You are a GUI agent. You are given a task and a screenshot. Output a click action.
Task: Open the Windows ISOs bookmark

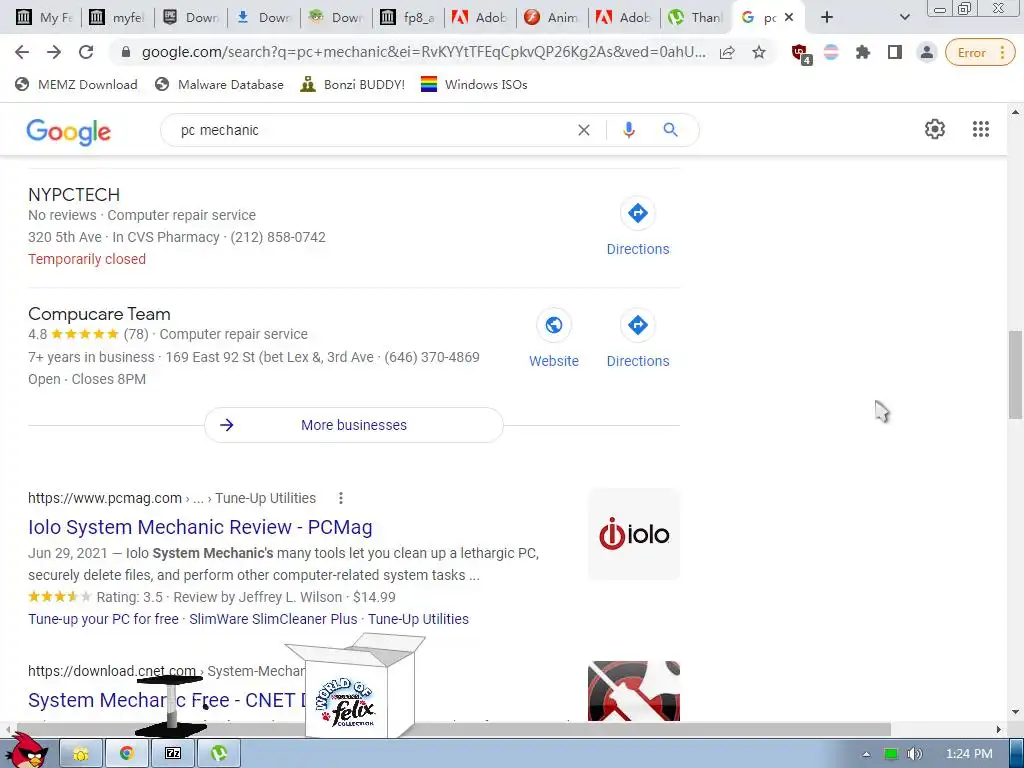[x=474, y=84]
